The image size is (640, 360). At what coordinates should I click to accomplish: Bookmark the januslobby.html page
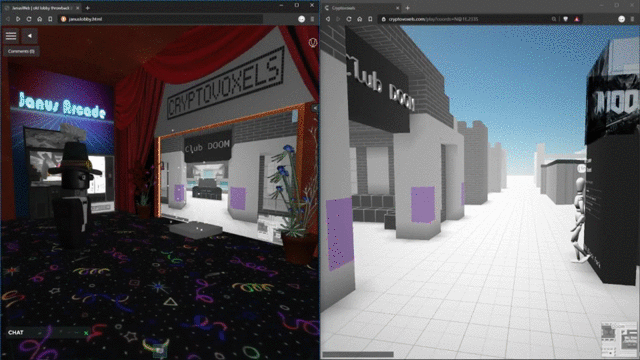[x=50, y=19]
